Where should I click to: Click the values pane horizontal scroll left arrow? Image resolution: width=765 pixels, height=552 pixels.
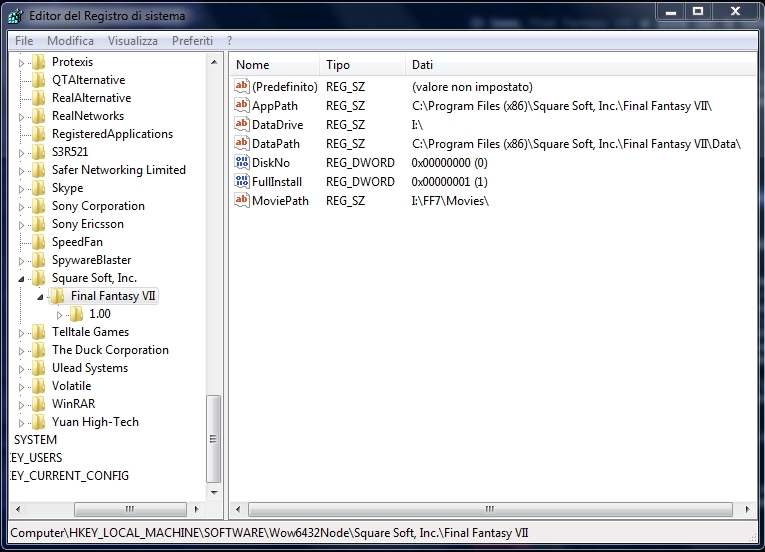pyautogui.click(x=238, y=509)
